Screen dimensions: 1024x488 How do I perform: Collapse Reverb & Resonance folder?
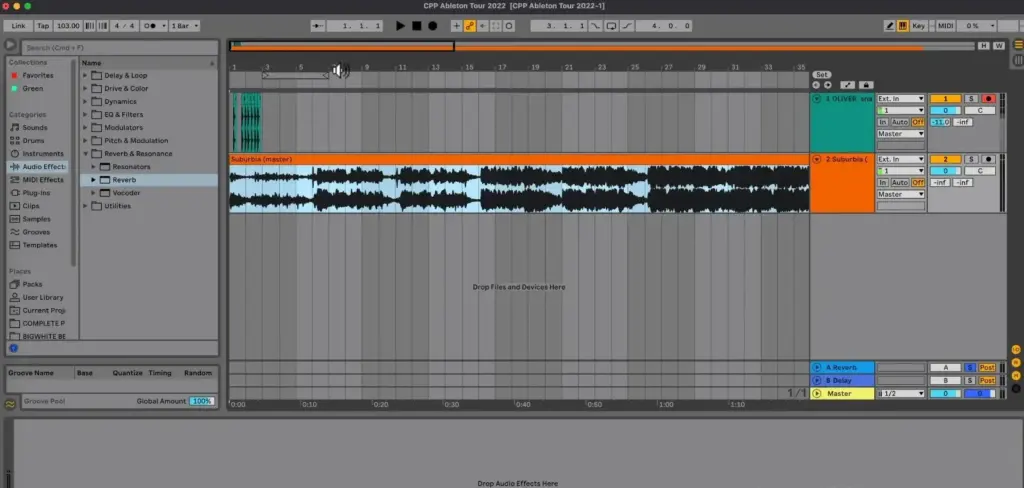tap(85, 154)
